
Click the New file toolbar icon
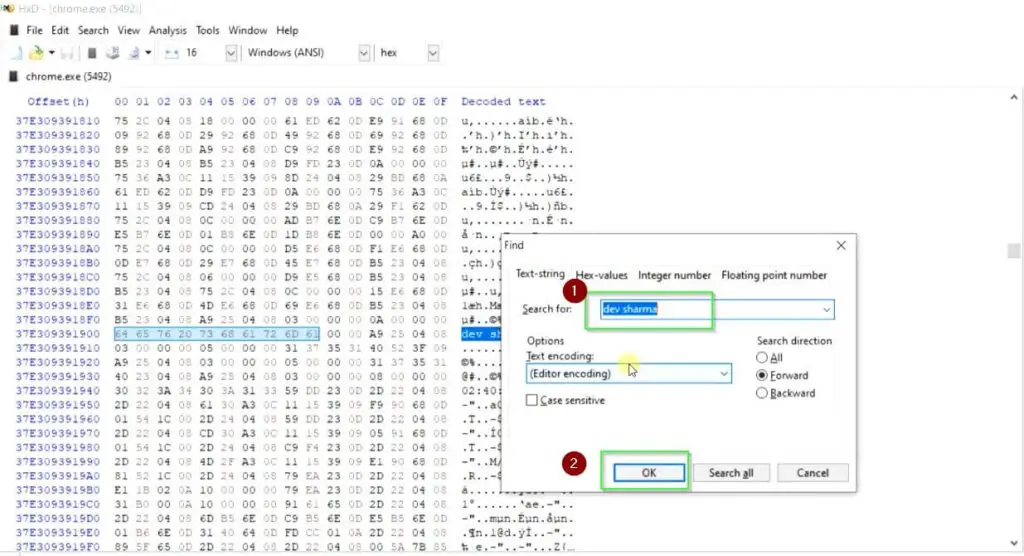[x=16, y=53]
